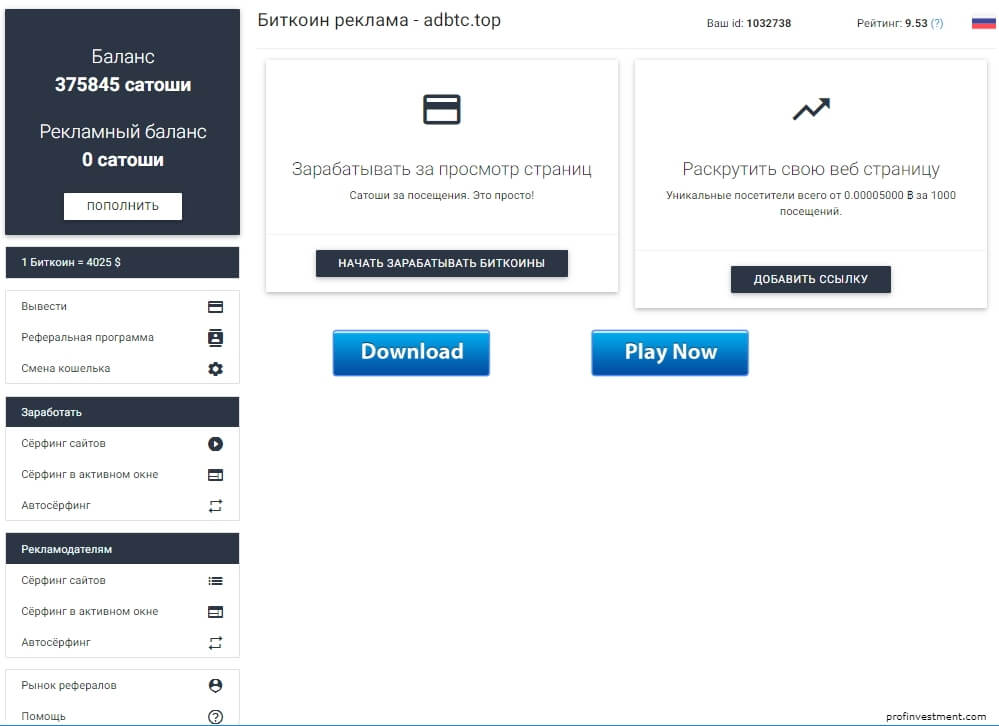Click the question mark icon beside Помощь

[x=215, y=716]
